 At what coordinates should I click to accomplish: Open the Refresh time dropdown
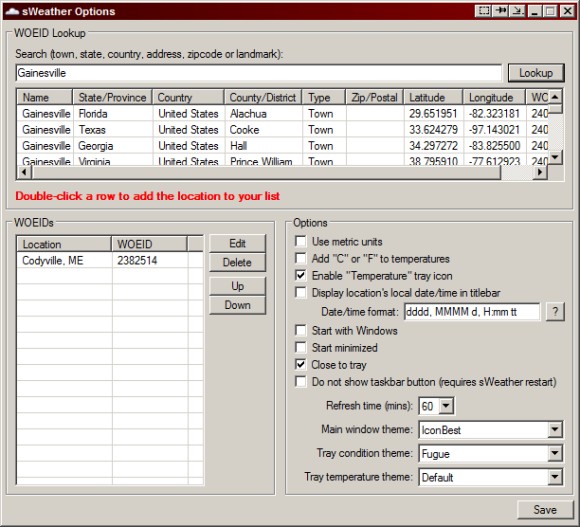[x=446, y=406]
